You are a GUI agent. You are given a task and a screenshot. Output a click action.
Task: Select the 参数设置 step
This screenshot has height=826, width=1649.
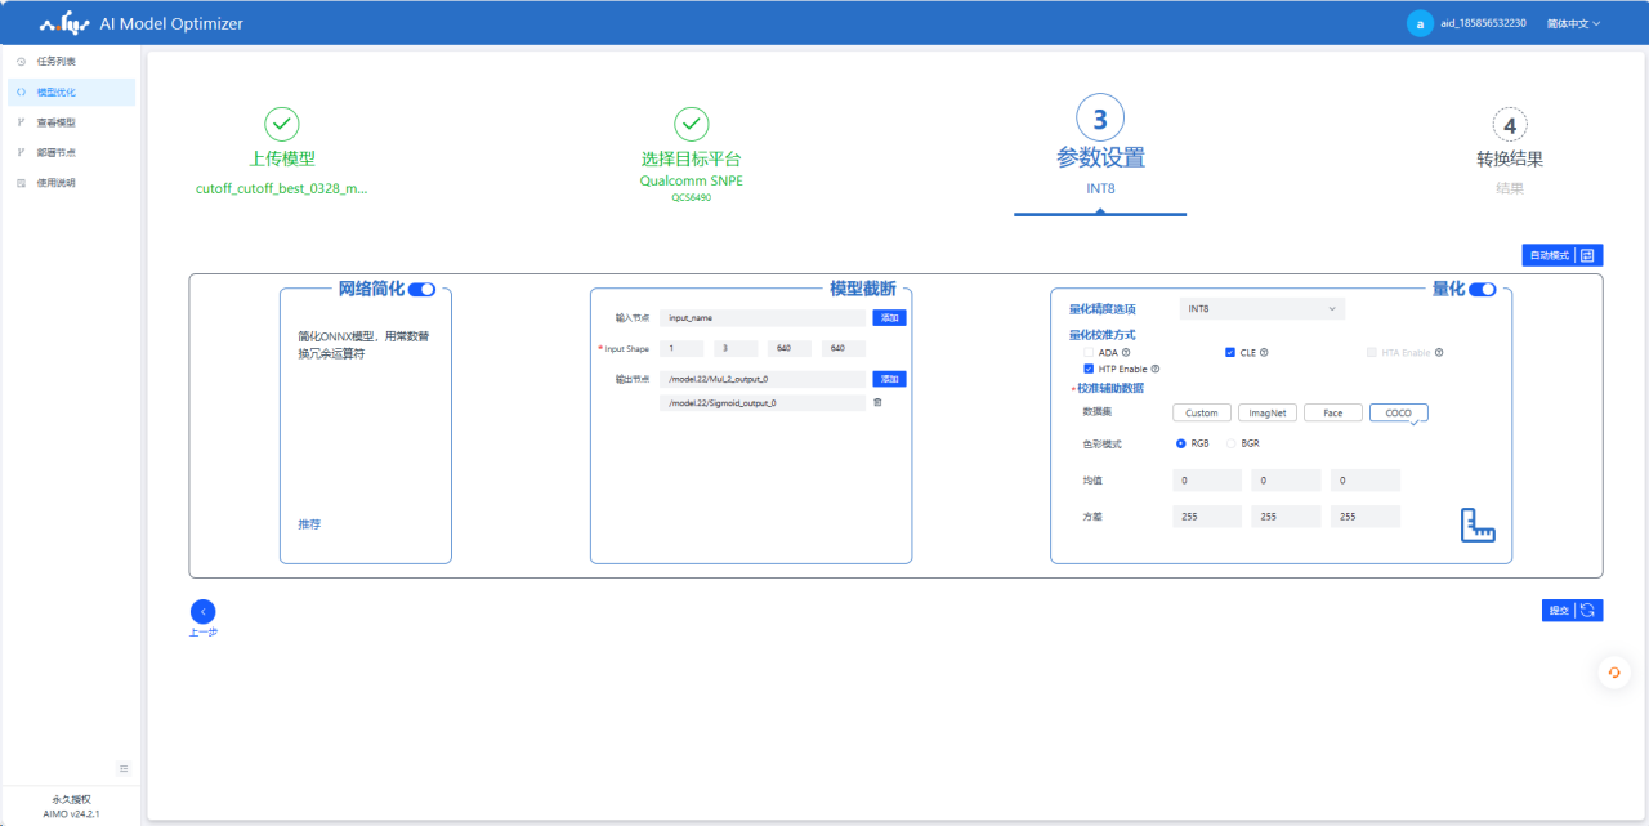click(1100, 157)
